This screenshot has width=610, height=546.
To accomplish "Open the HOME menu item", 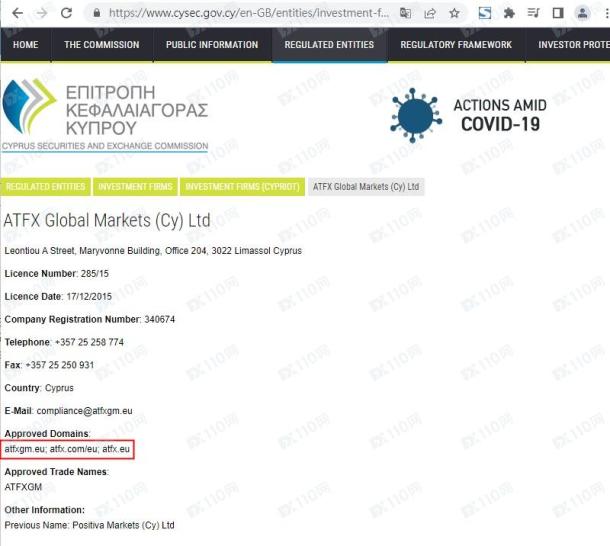I will click(x=26, y=45).
